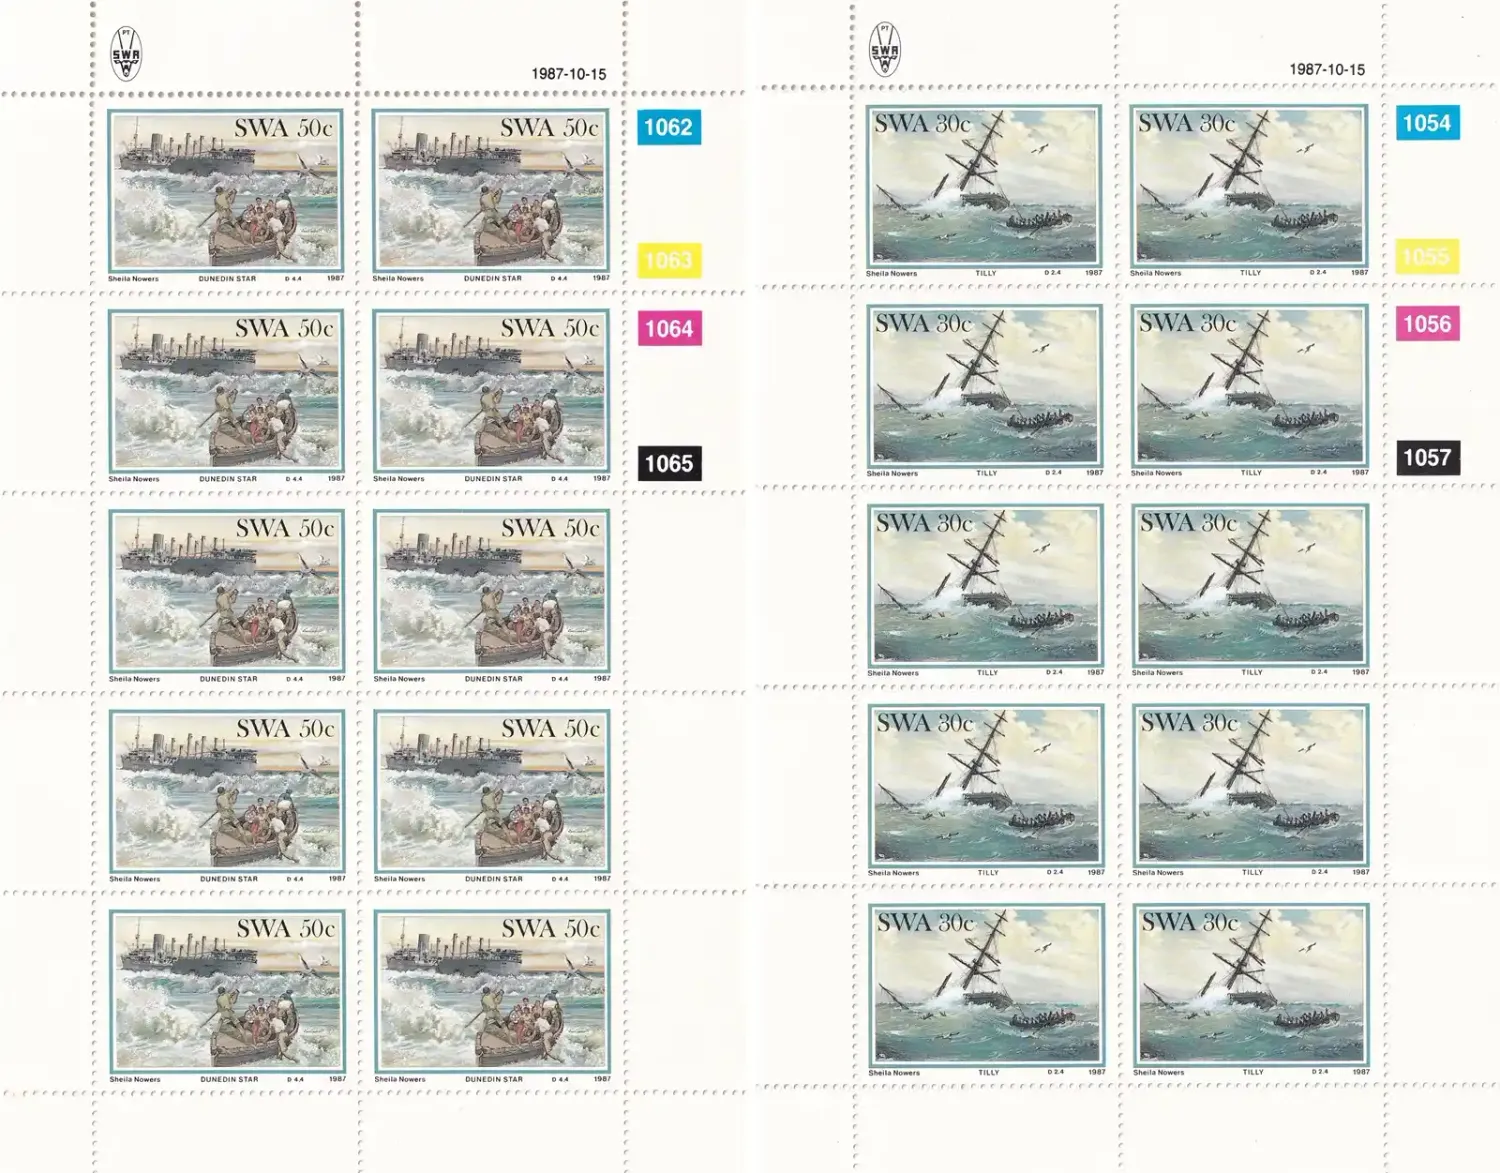Select the yellow 1055 cylinder block
1500x1173 pixels.
click(x=1427, y=256)
